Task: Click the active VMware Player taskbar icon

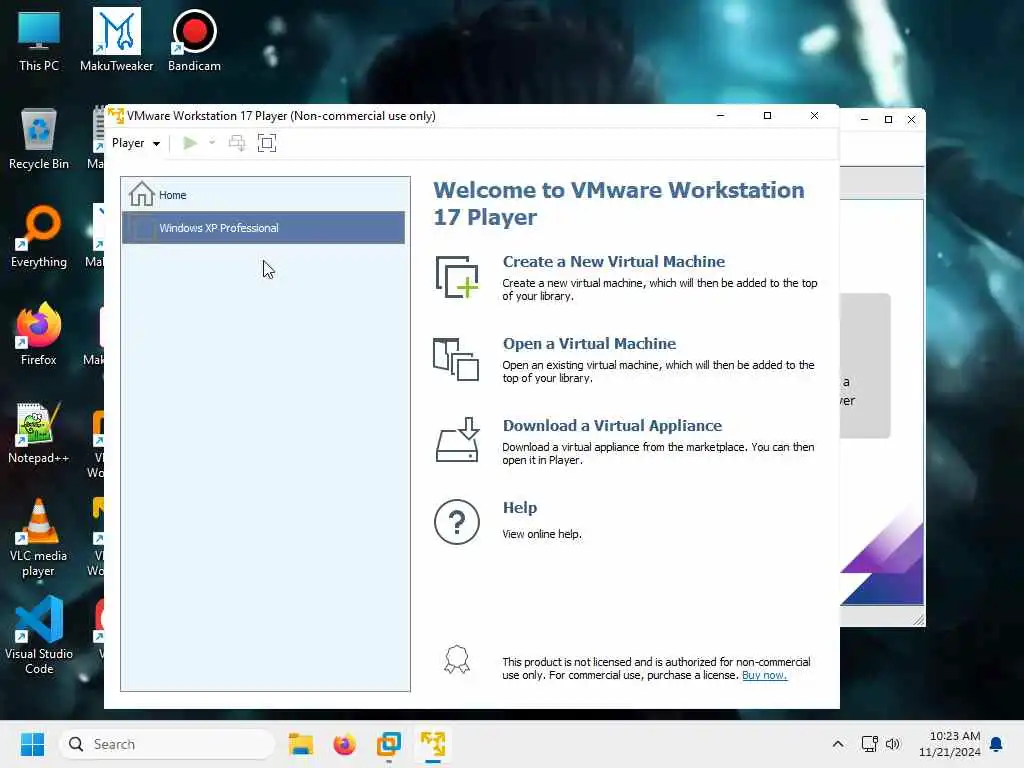Action: 432,744
